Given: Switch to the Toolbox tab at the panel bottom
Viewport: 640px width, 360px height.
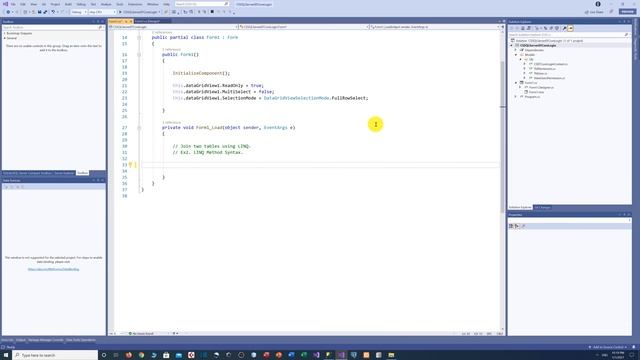Looking at the screenshot, I should click(x=82, y=173).
